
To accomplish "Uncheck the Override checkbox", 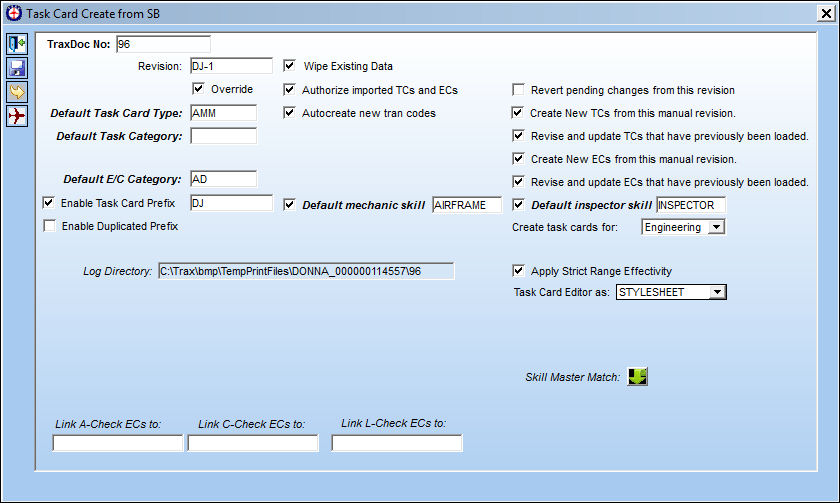I will click(198, 88).
